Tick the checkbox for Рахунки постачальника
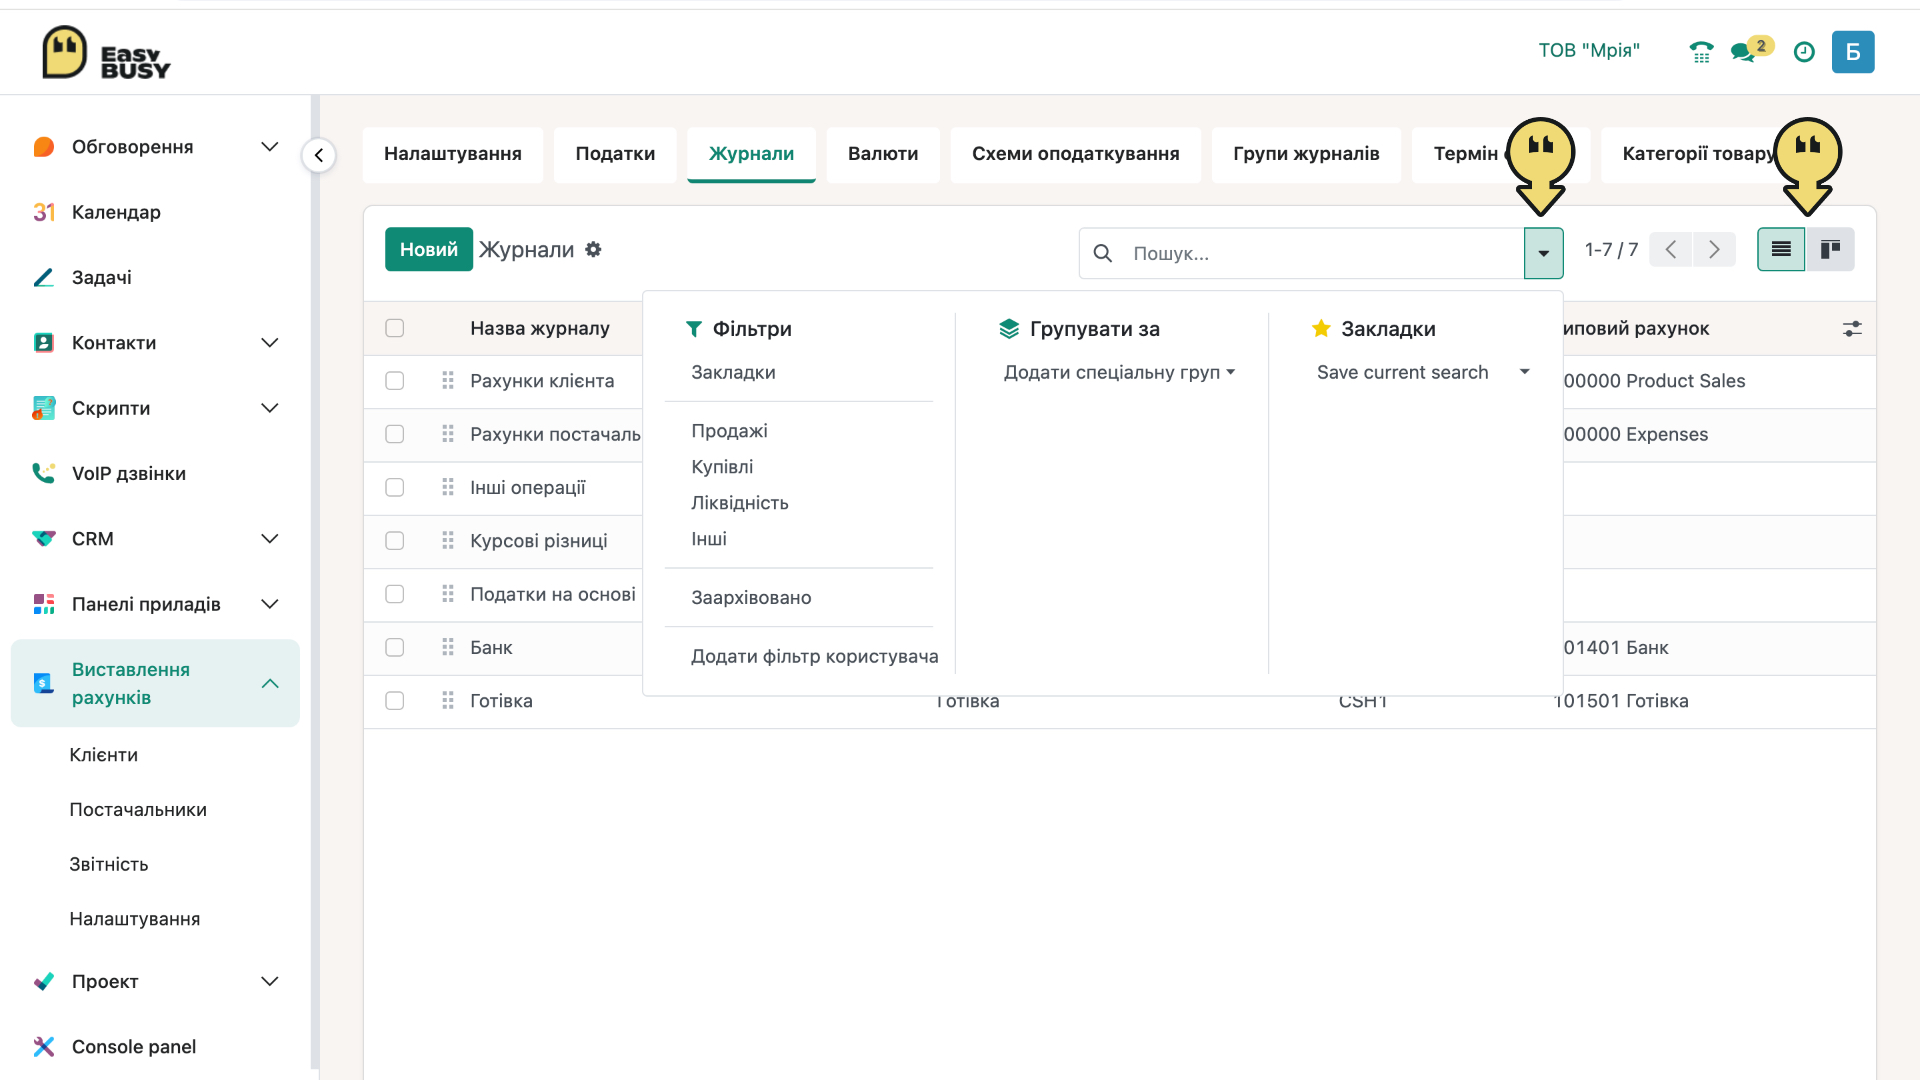Screen dimensions: 1920x1080 click(395, 434)
